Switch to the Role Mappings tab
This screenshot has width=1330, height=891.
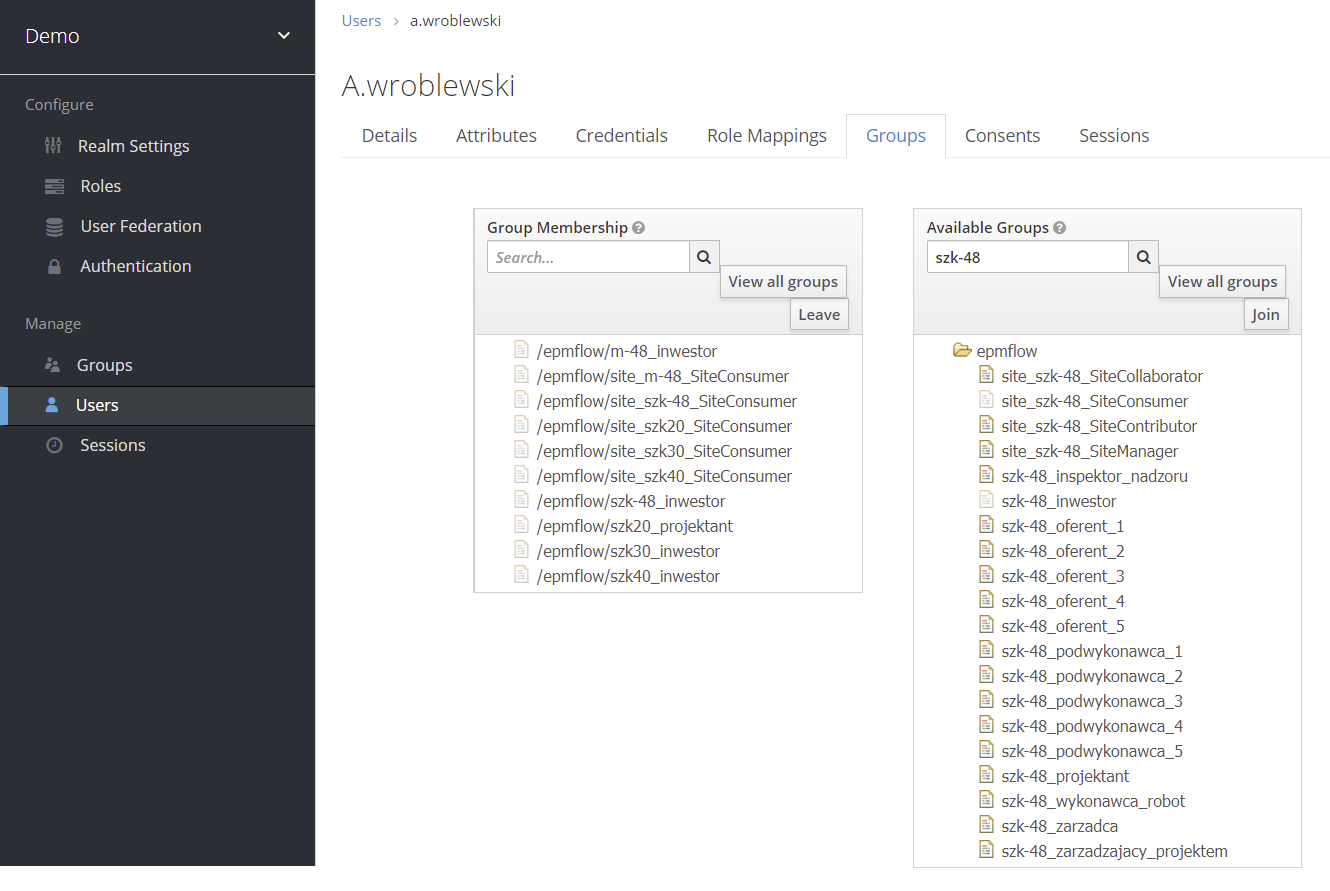coord(766,136)
